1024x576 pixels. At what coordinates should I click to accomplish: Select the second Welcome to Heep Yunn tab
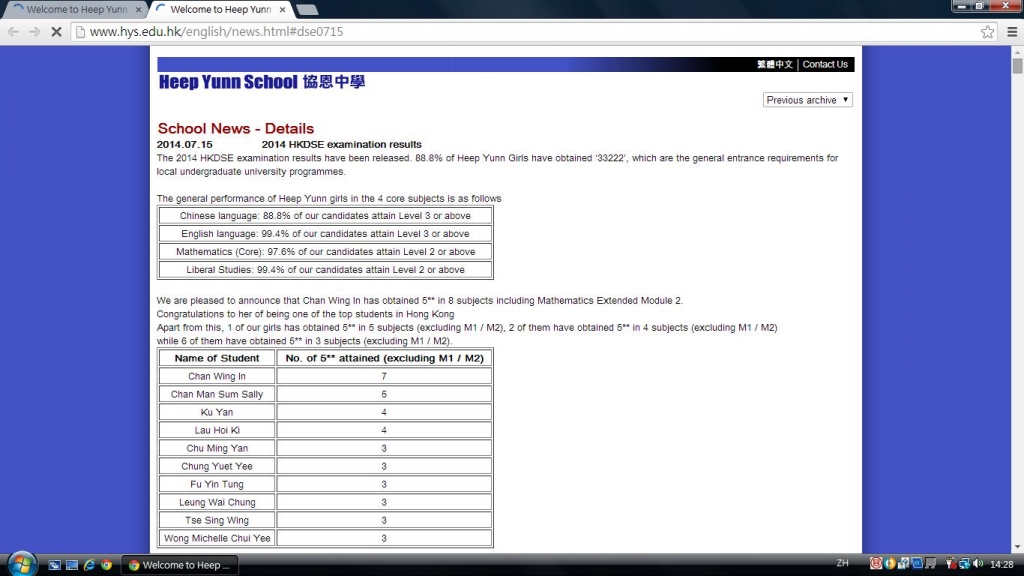pyautogui.click(x=220, y=10)
